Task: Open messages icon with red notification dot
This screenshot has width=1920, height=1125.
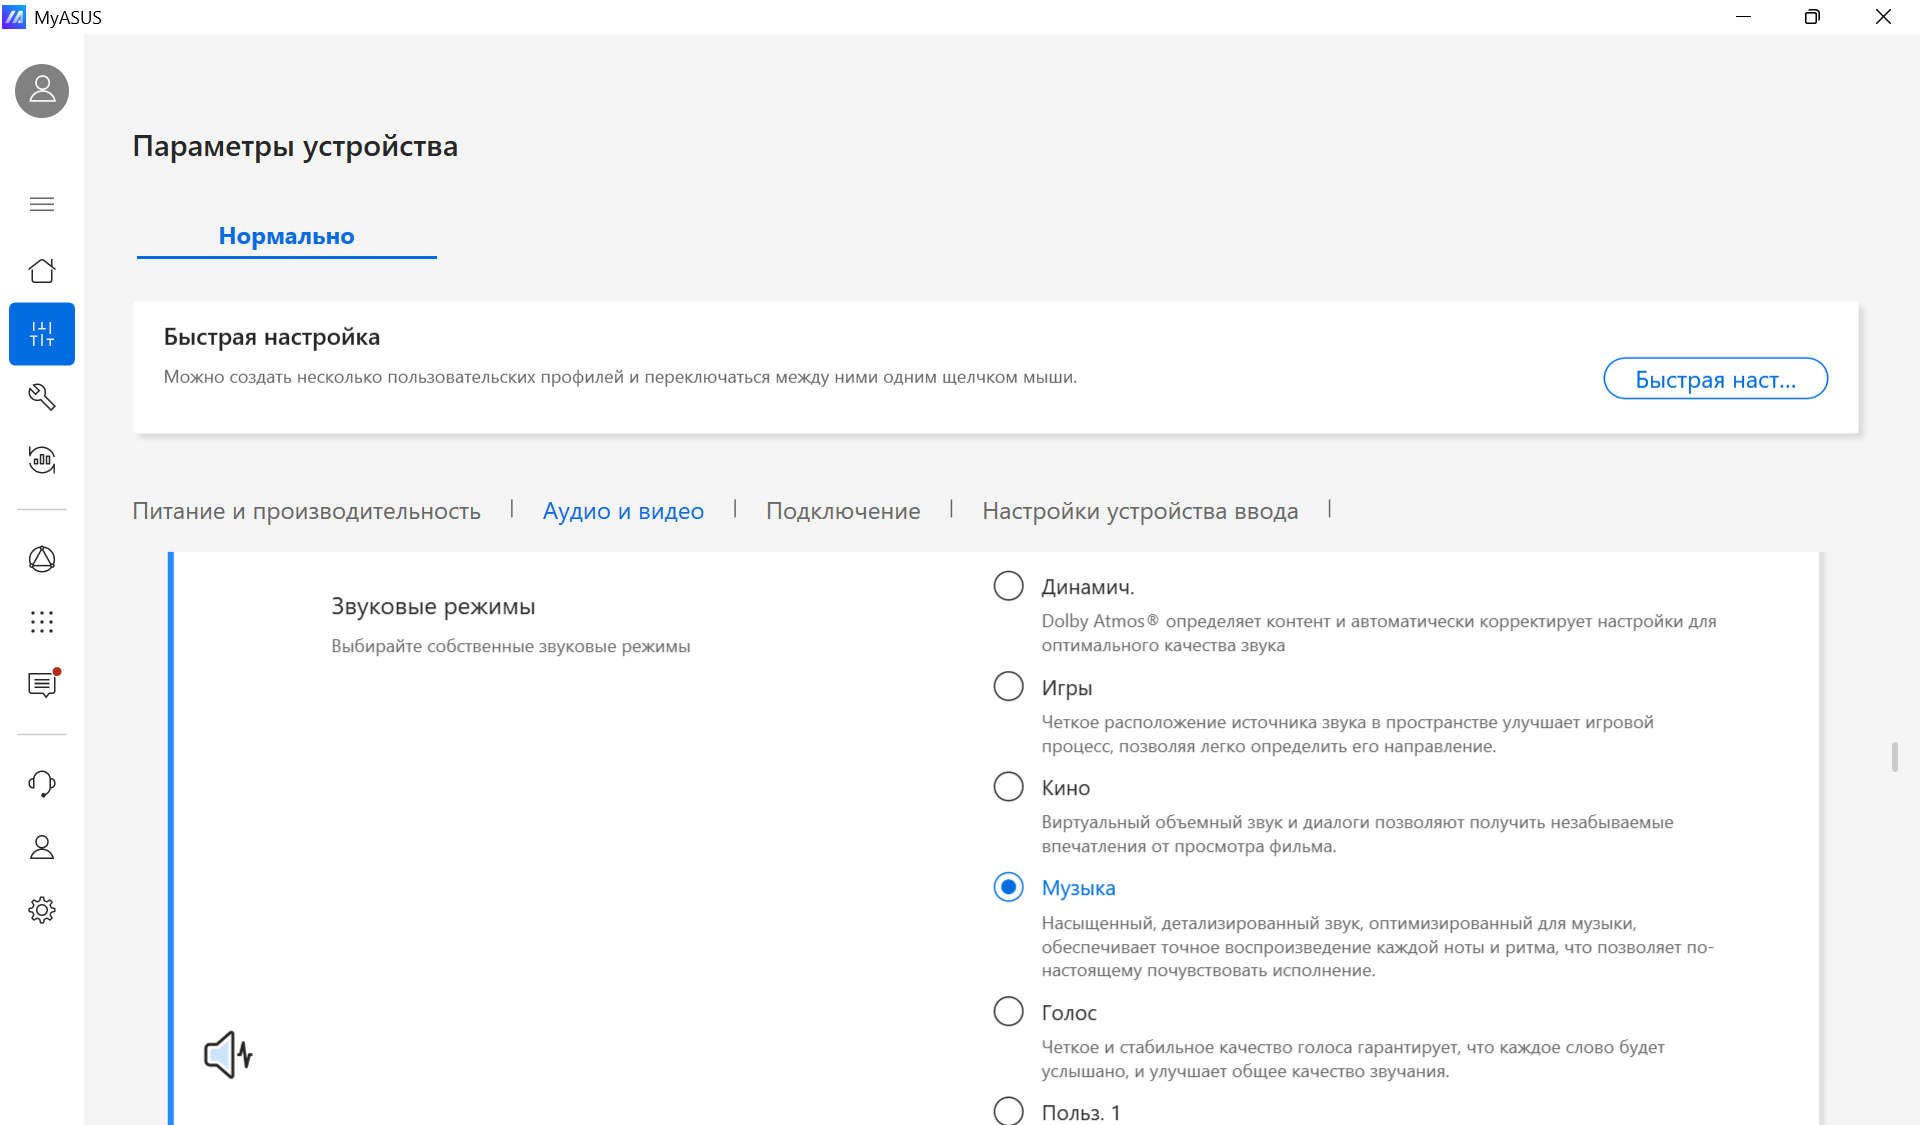Action: [x=42, y=685]
